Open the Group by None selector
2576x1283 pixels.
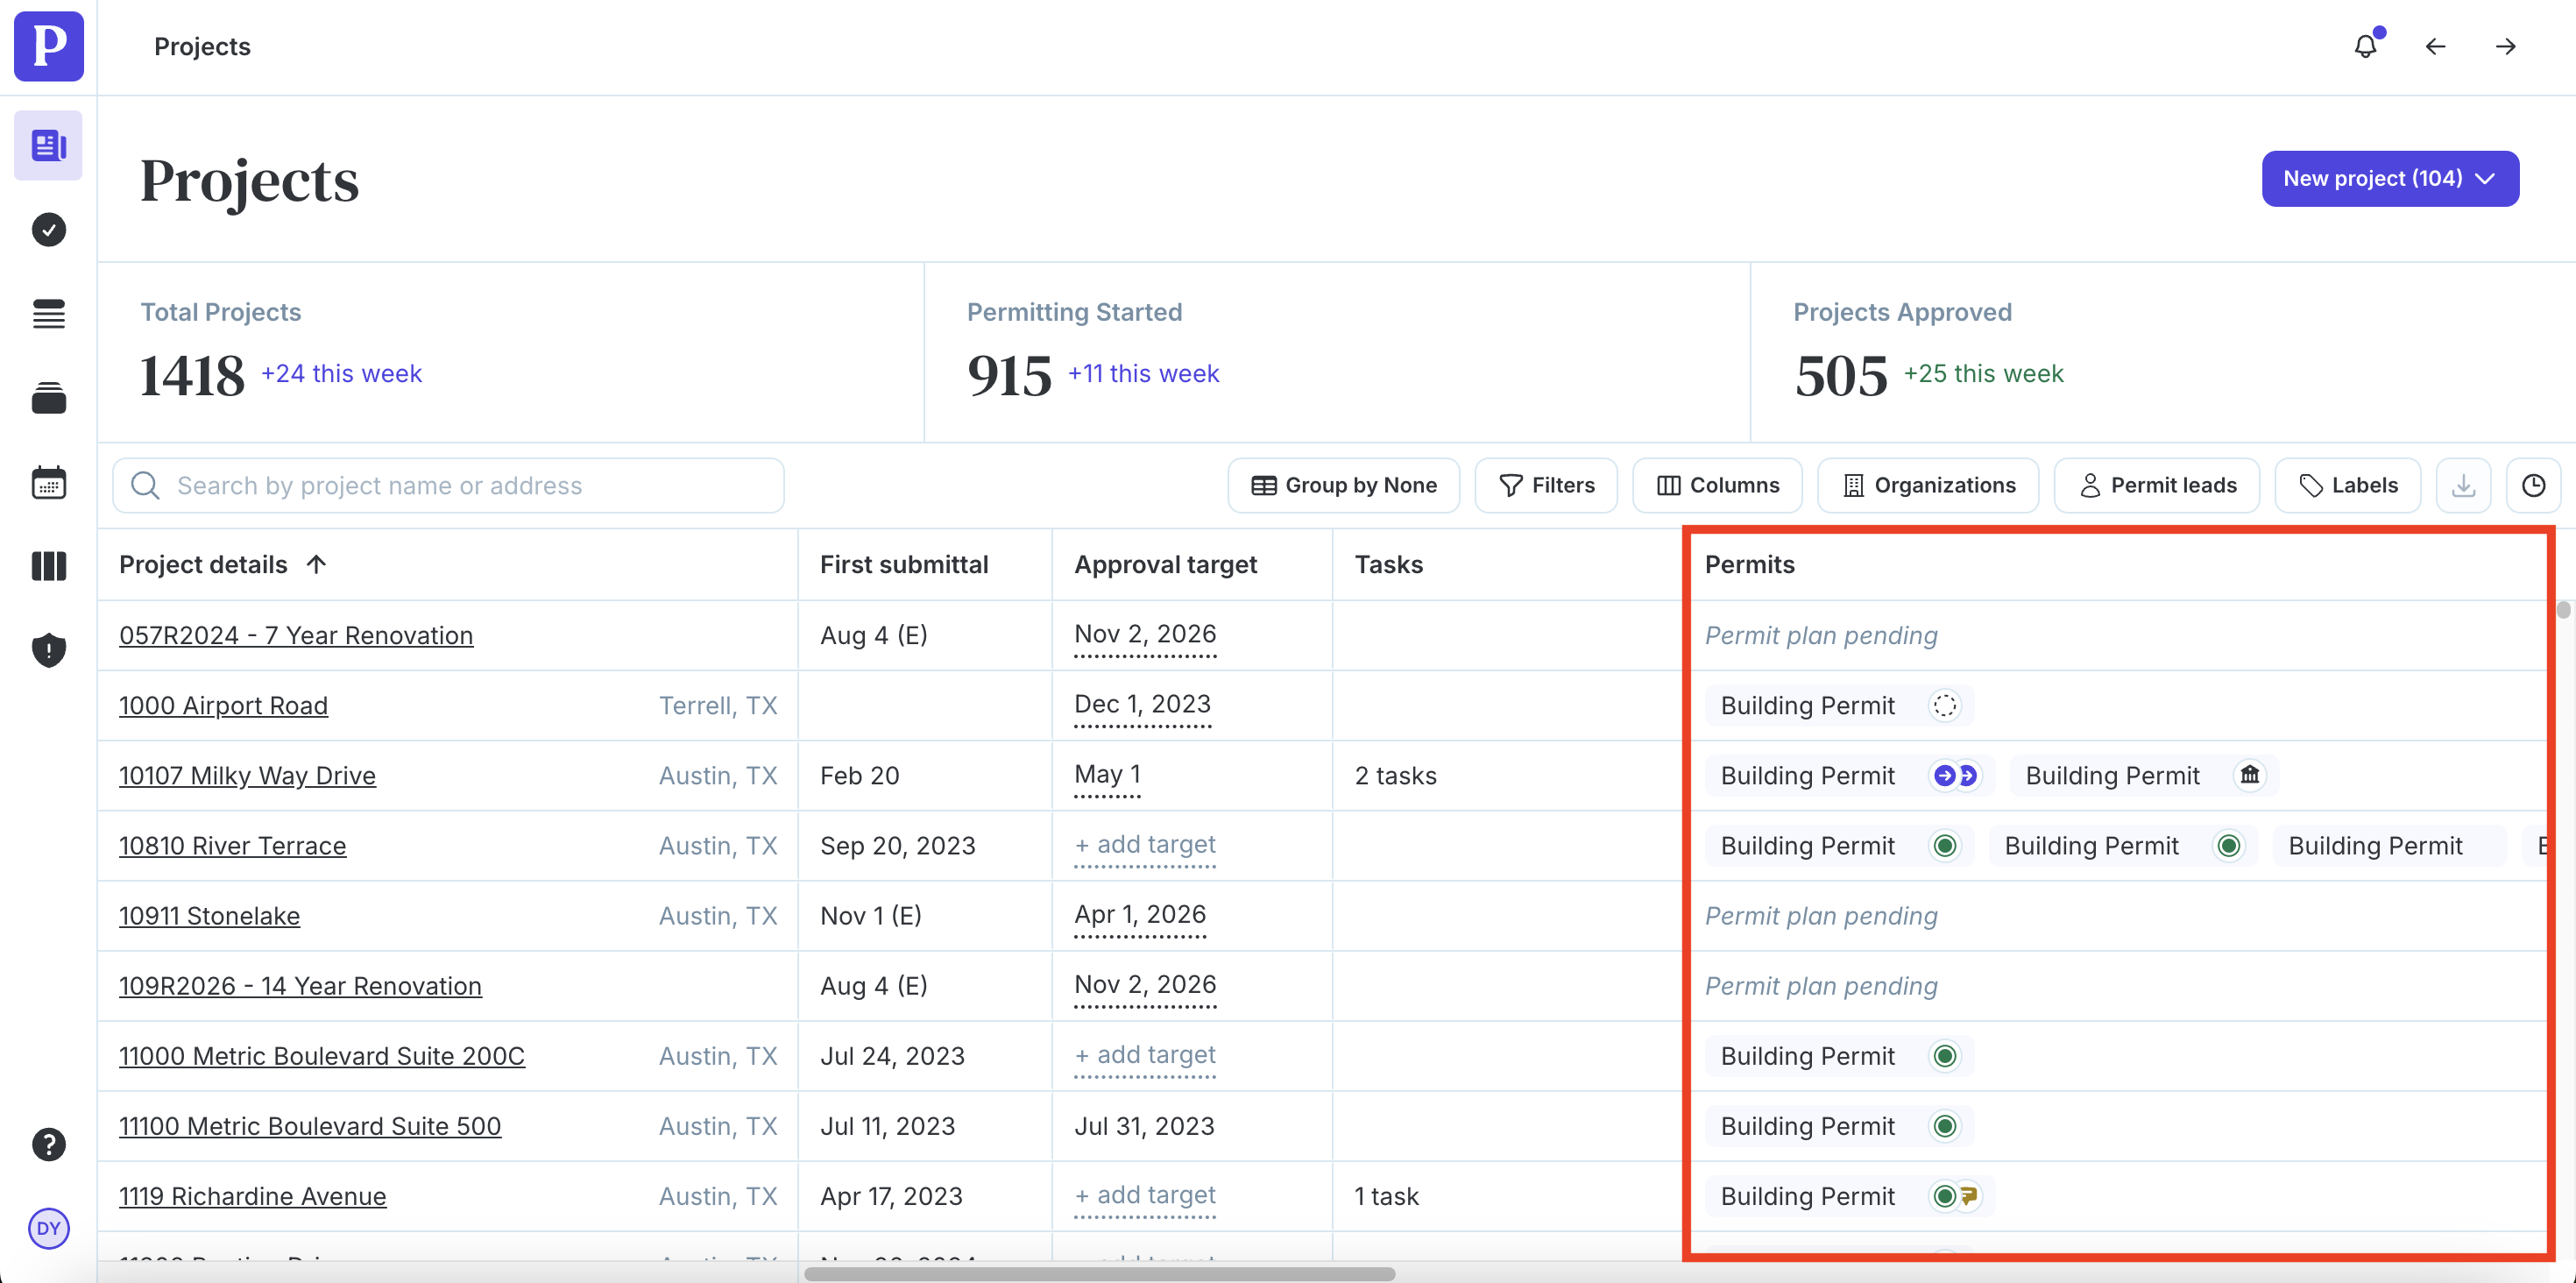[1343, 486]
